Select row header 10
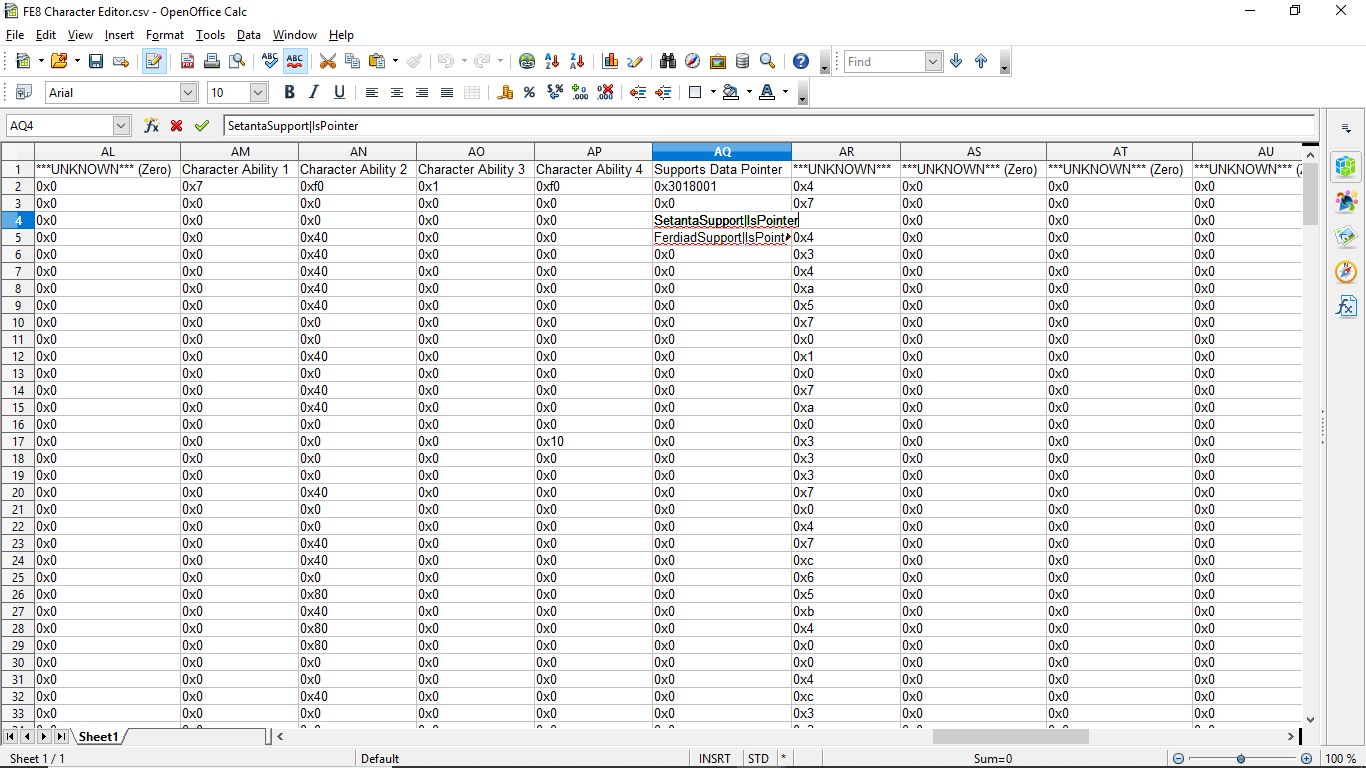1366x768 pixels. [x=18, y=322]
